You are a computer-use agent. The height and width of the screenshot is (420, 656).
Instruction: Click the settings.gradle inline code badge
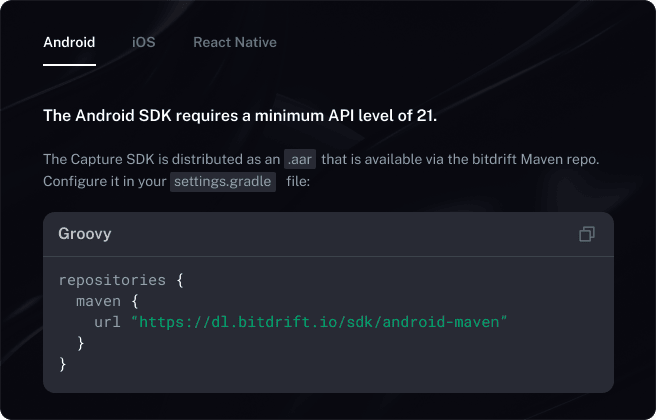click(x=223, y=182)
